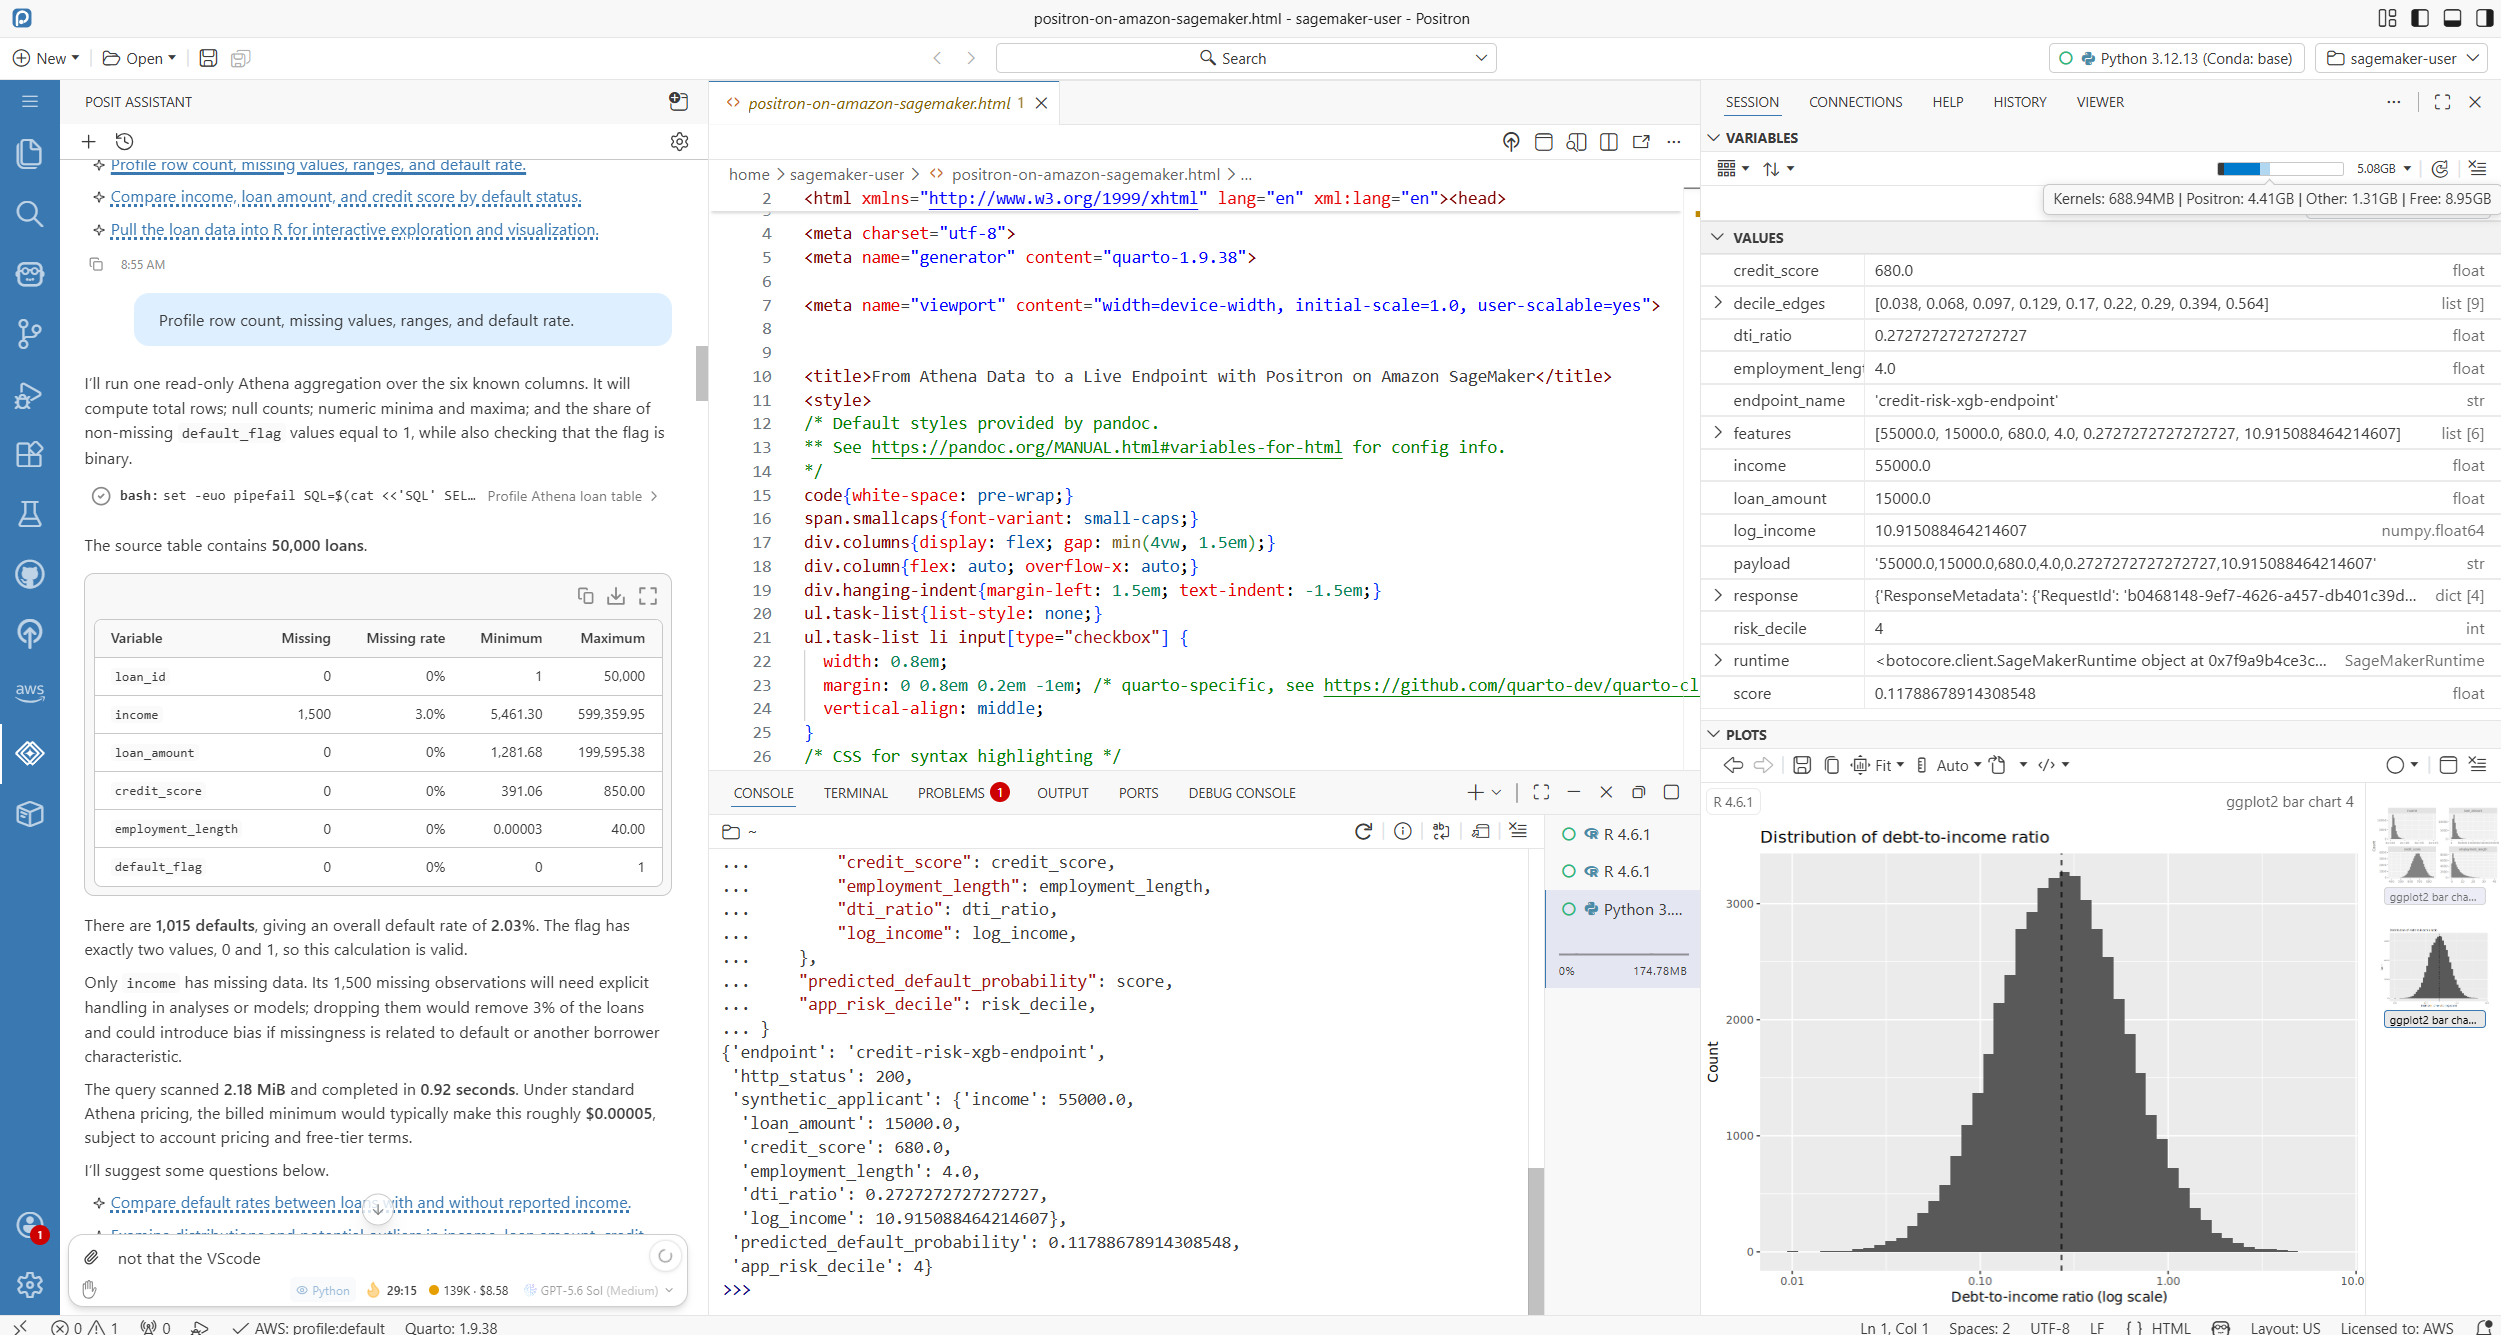
Task: Open the Search view in activity bar
Action: (x=30, y=213)
